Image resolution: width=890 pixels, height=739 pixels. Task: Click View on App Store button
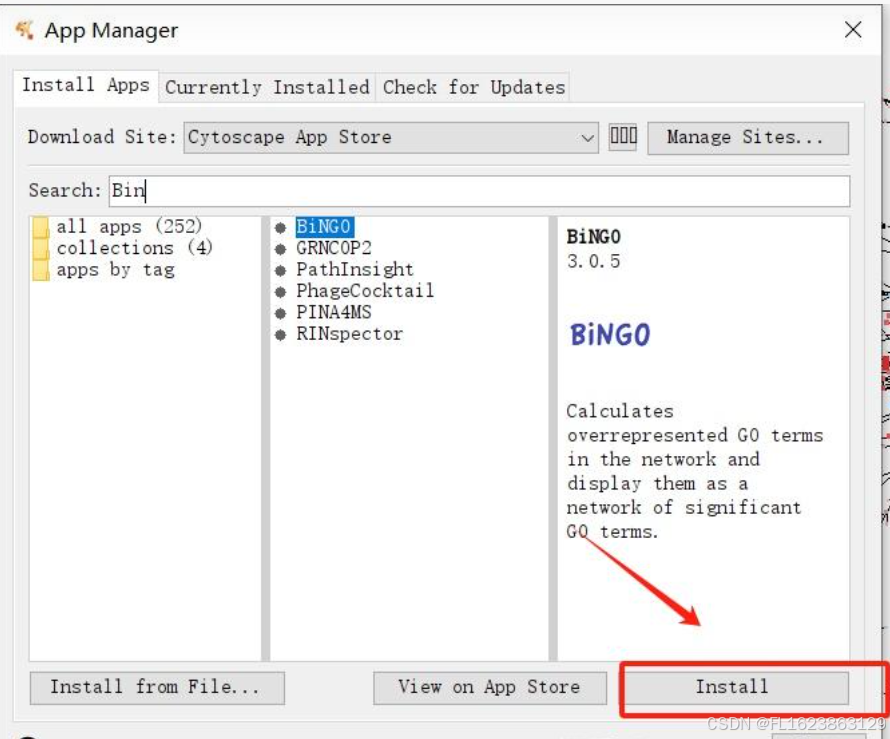coord(490,687)
